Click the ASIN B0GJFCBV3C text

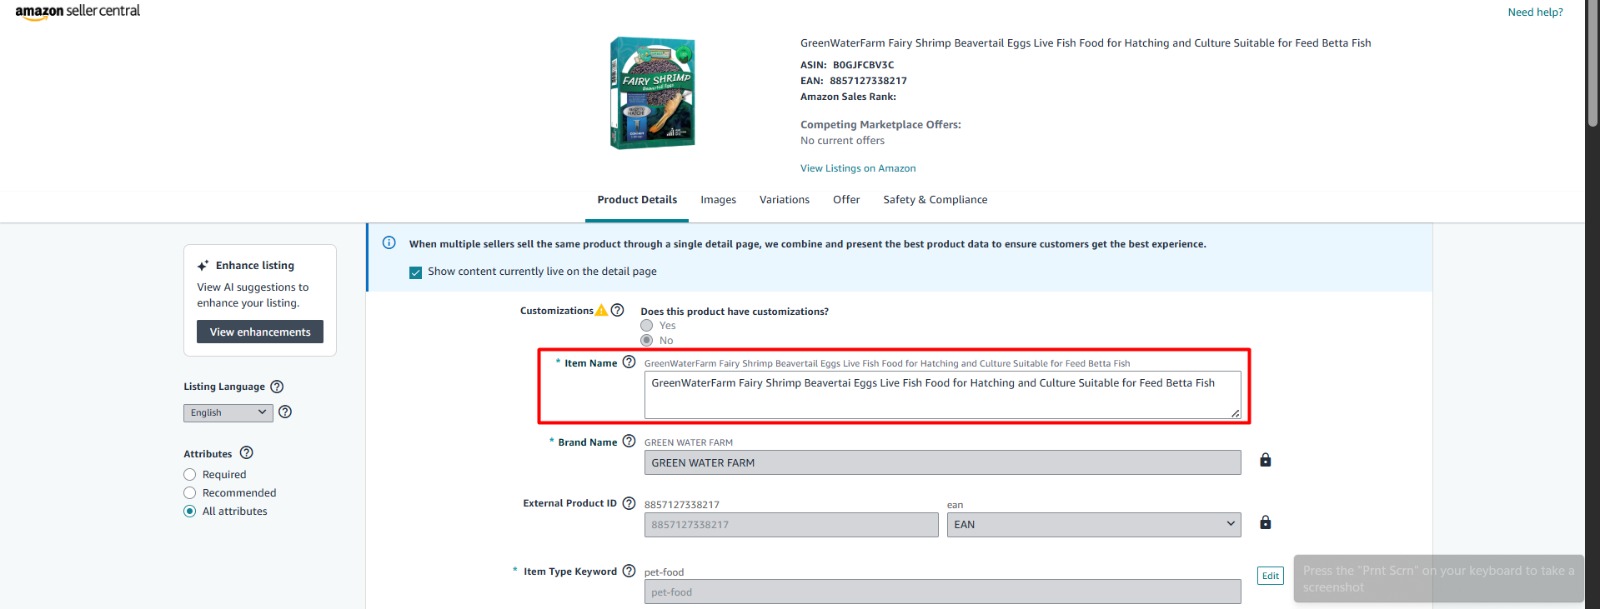(x=847, y=65)
